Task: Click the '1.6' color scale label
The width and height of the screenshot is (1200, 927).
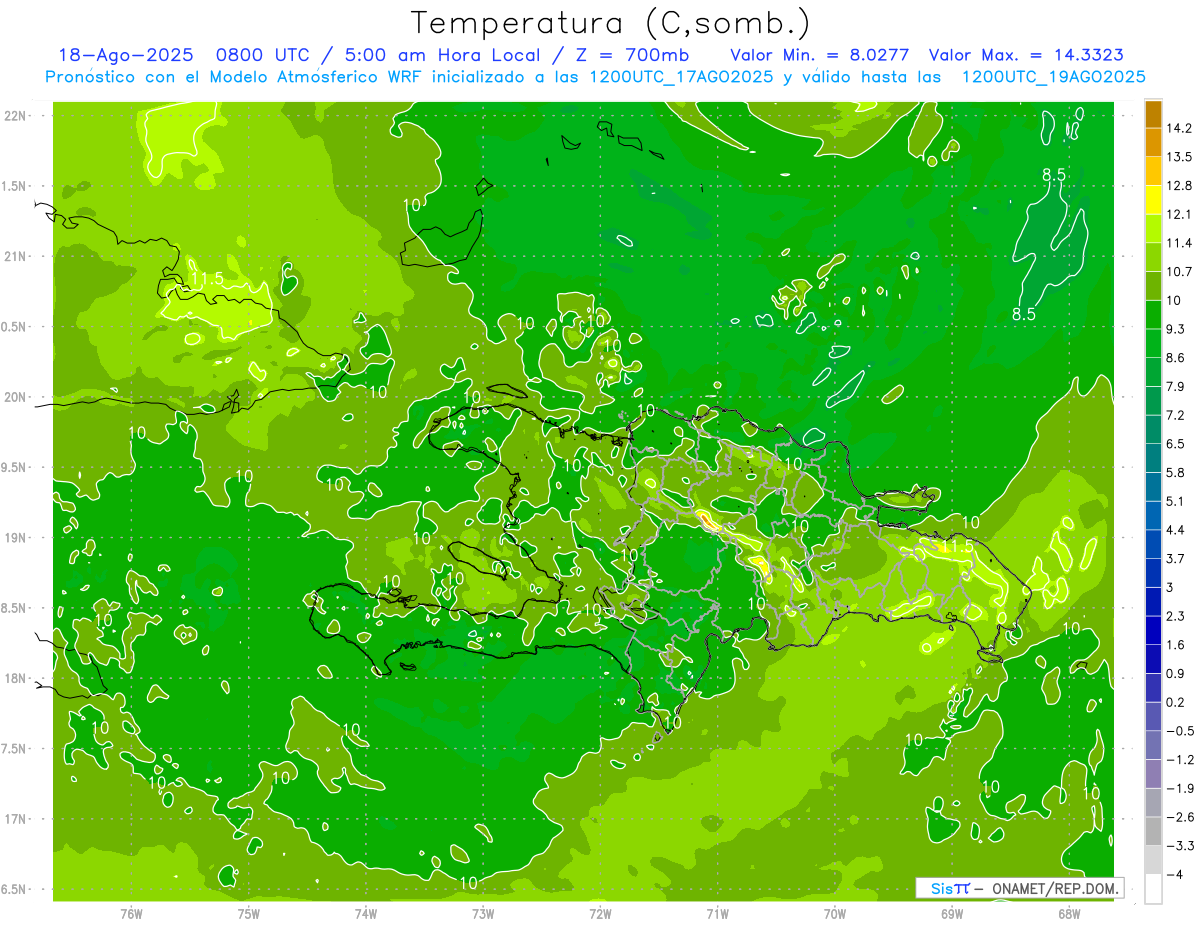Action: coord(1177,645)
